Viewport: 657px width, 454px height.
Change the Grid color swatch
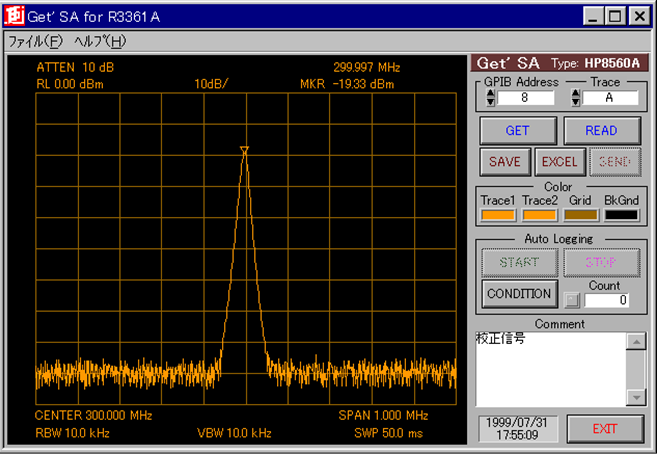[x=580, y=215]
